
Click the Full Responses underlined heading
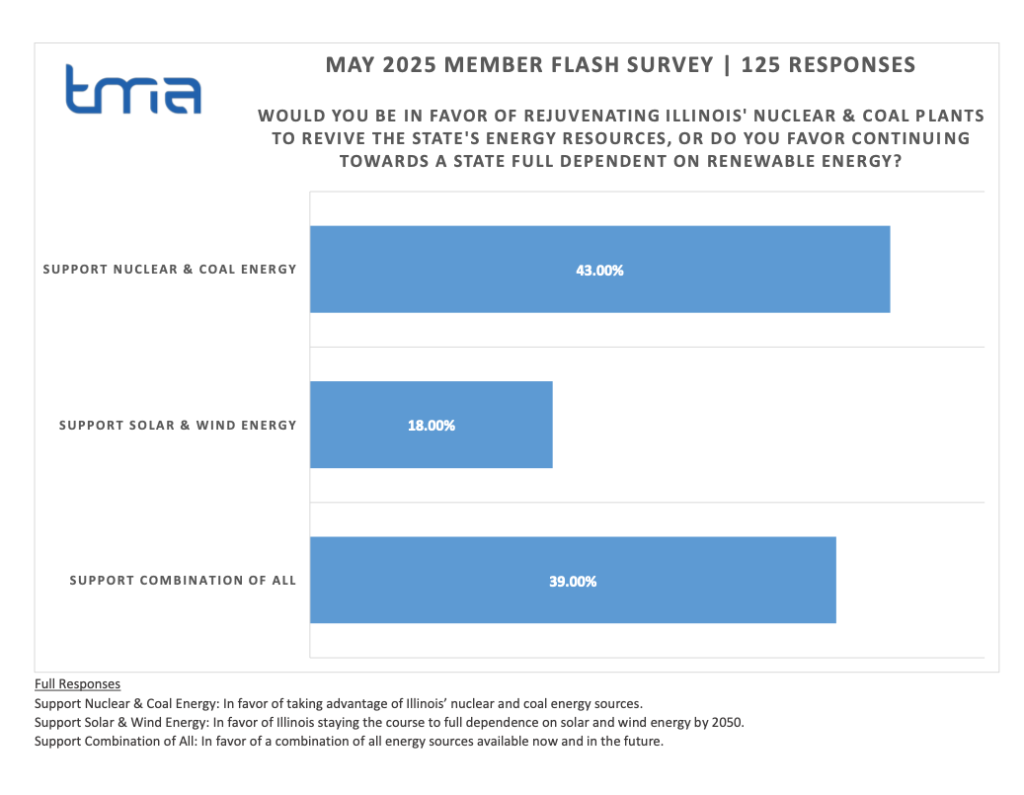[x=77, y=684]
